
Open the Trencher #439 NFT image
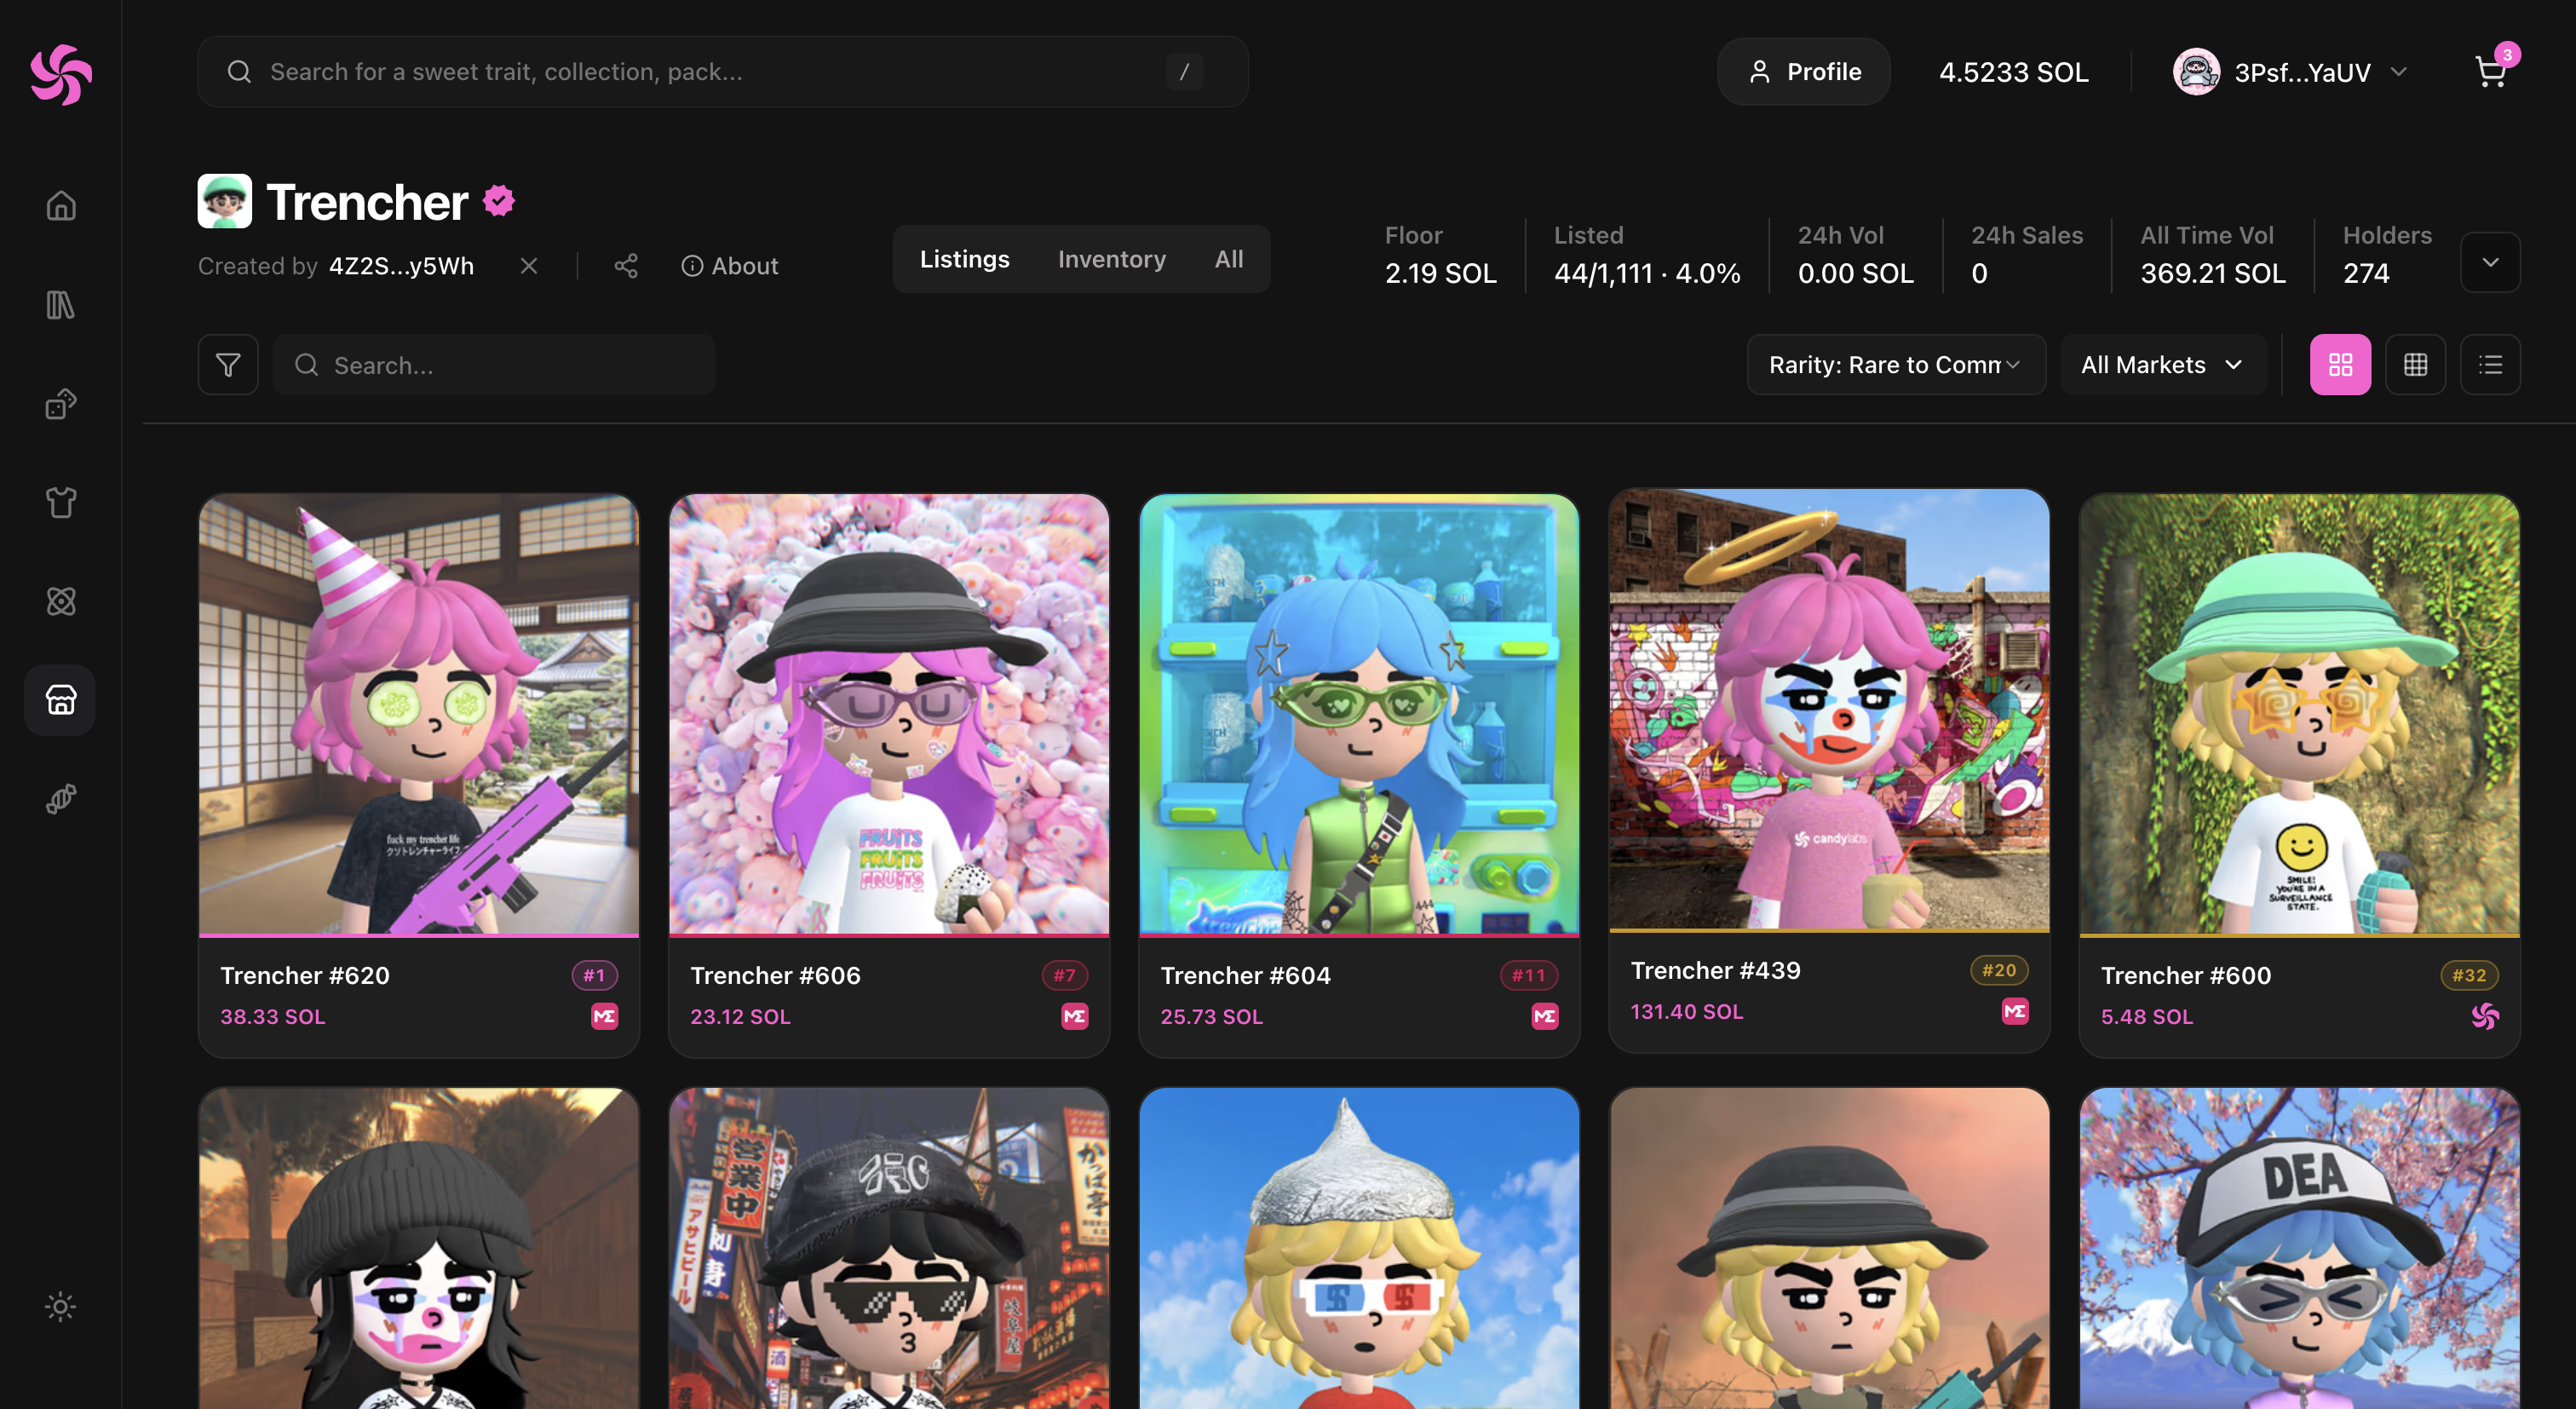click(x=1829, y=709)
